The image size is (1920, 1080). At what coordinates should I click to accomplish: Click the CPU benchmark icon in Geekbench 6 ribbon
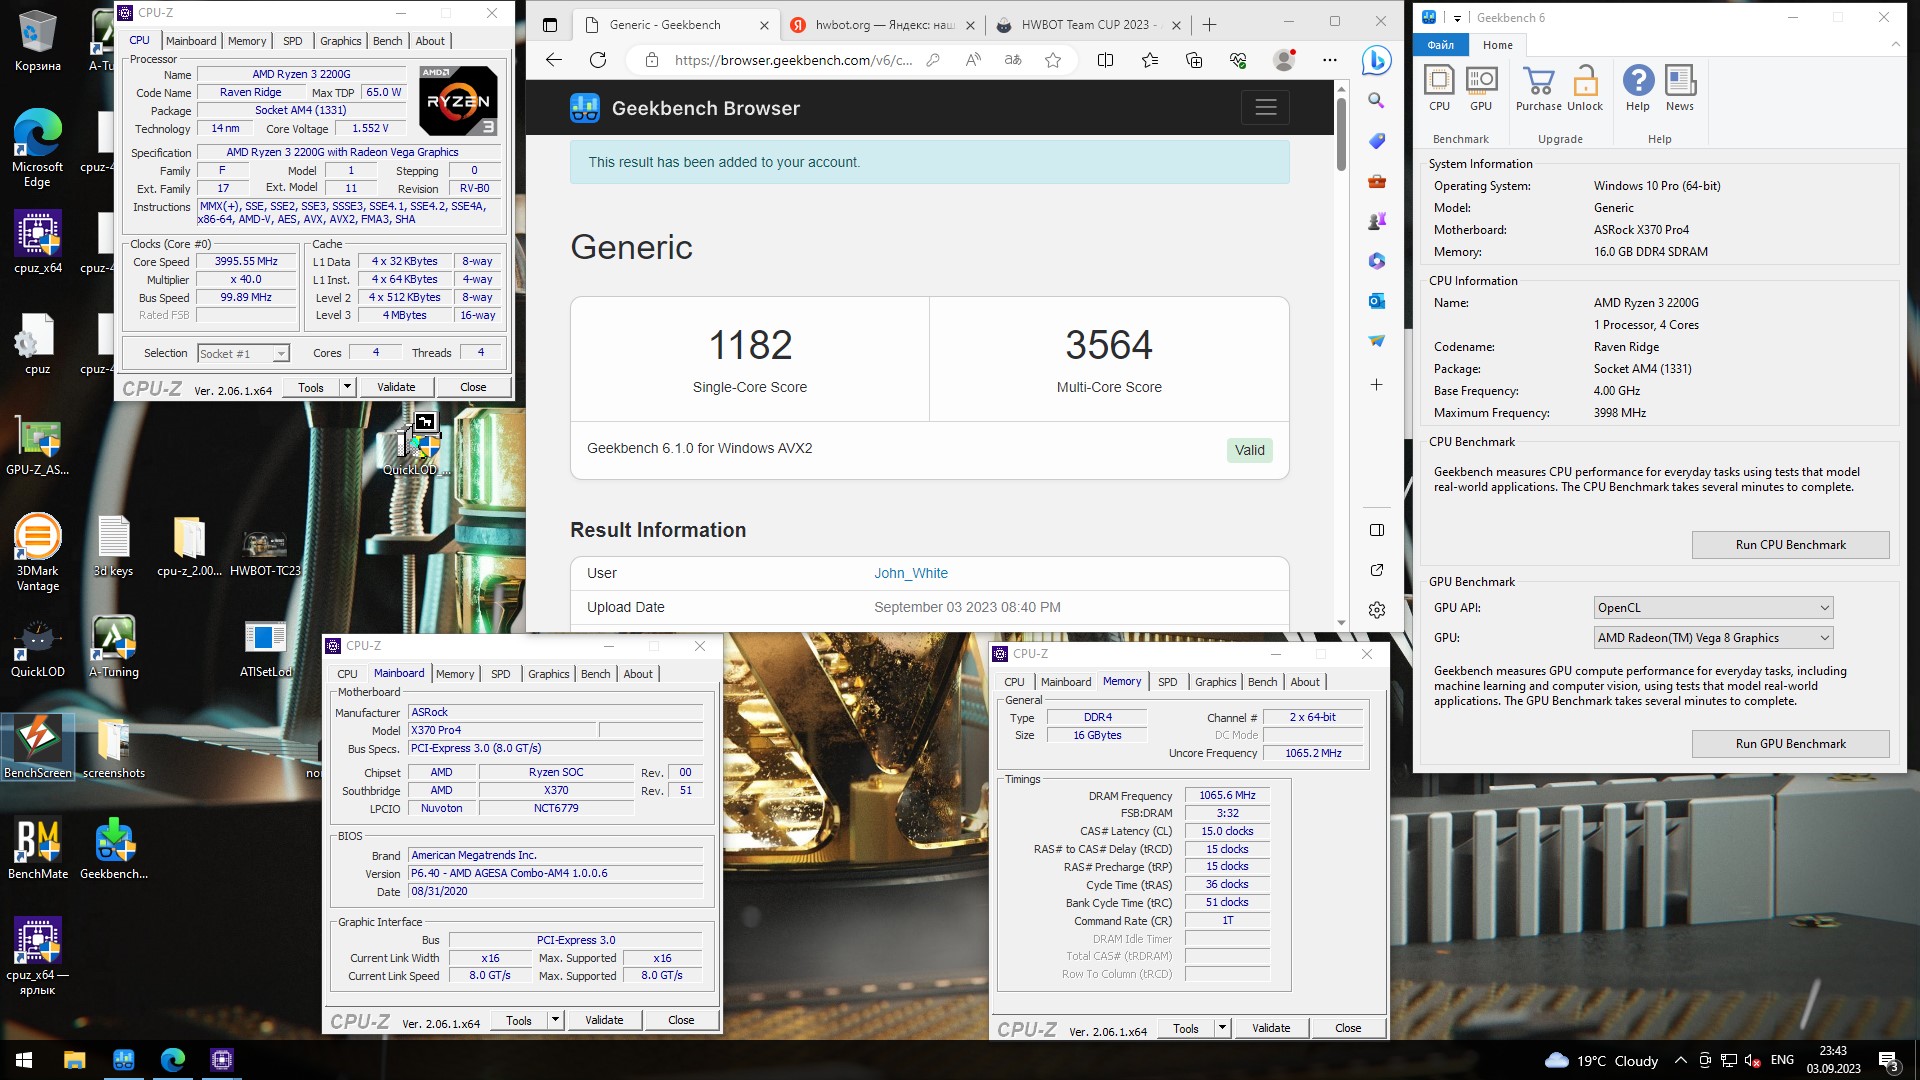pyautogui.click(x=1439, y=88)
